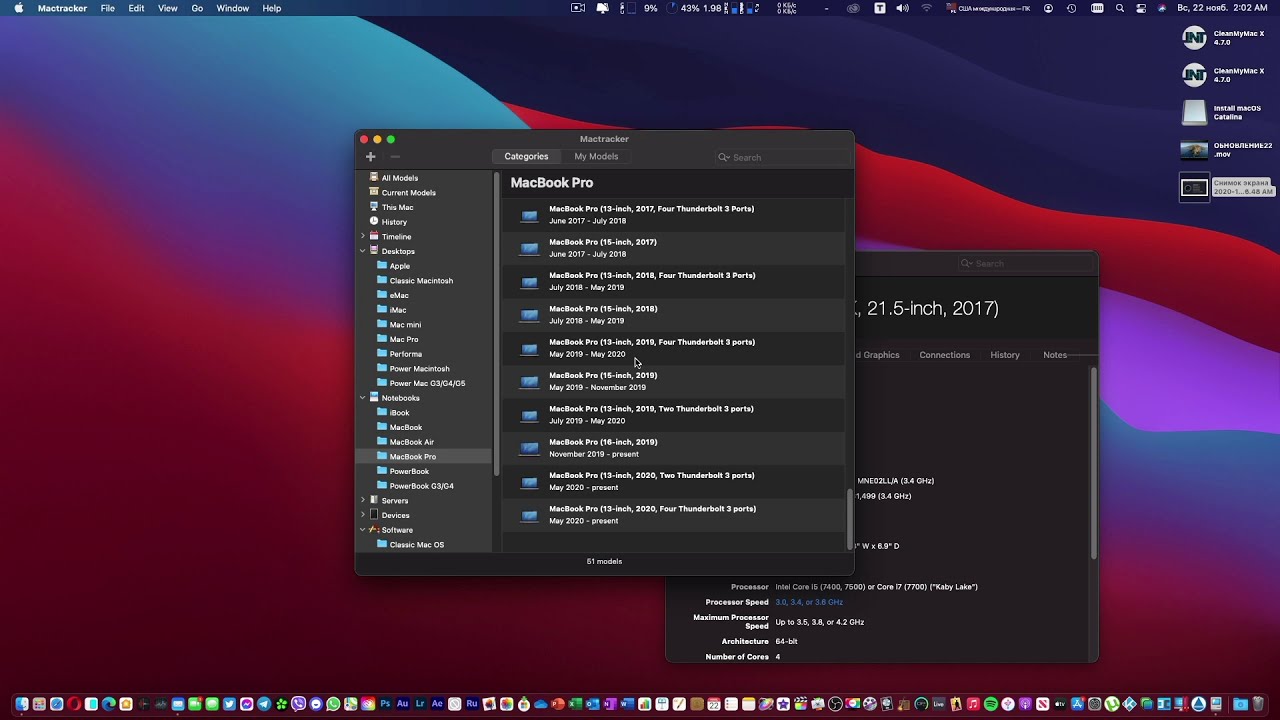Open the Go menu
Image resolution: width=1280 pixels, height=720 pixels.
click(x=197, y=8)
